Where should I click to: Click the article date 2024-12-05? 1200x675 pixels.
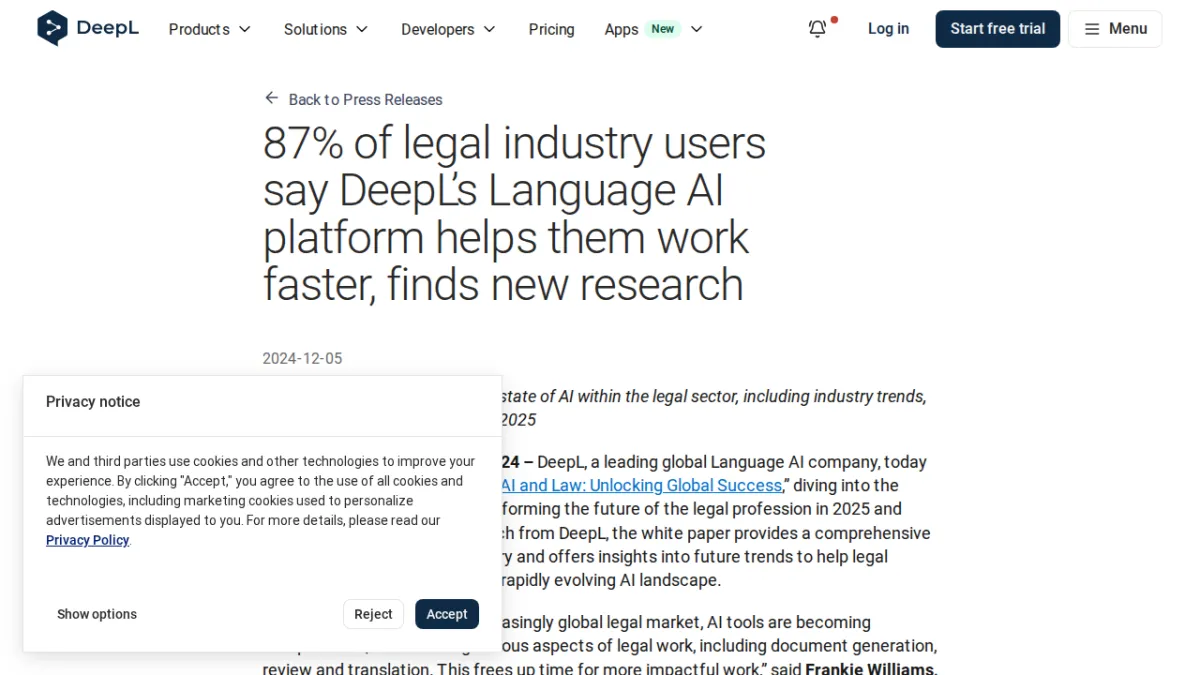point(302,358)
